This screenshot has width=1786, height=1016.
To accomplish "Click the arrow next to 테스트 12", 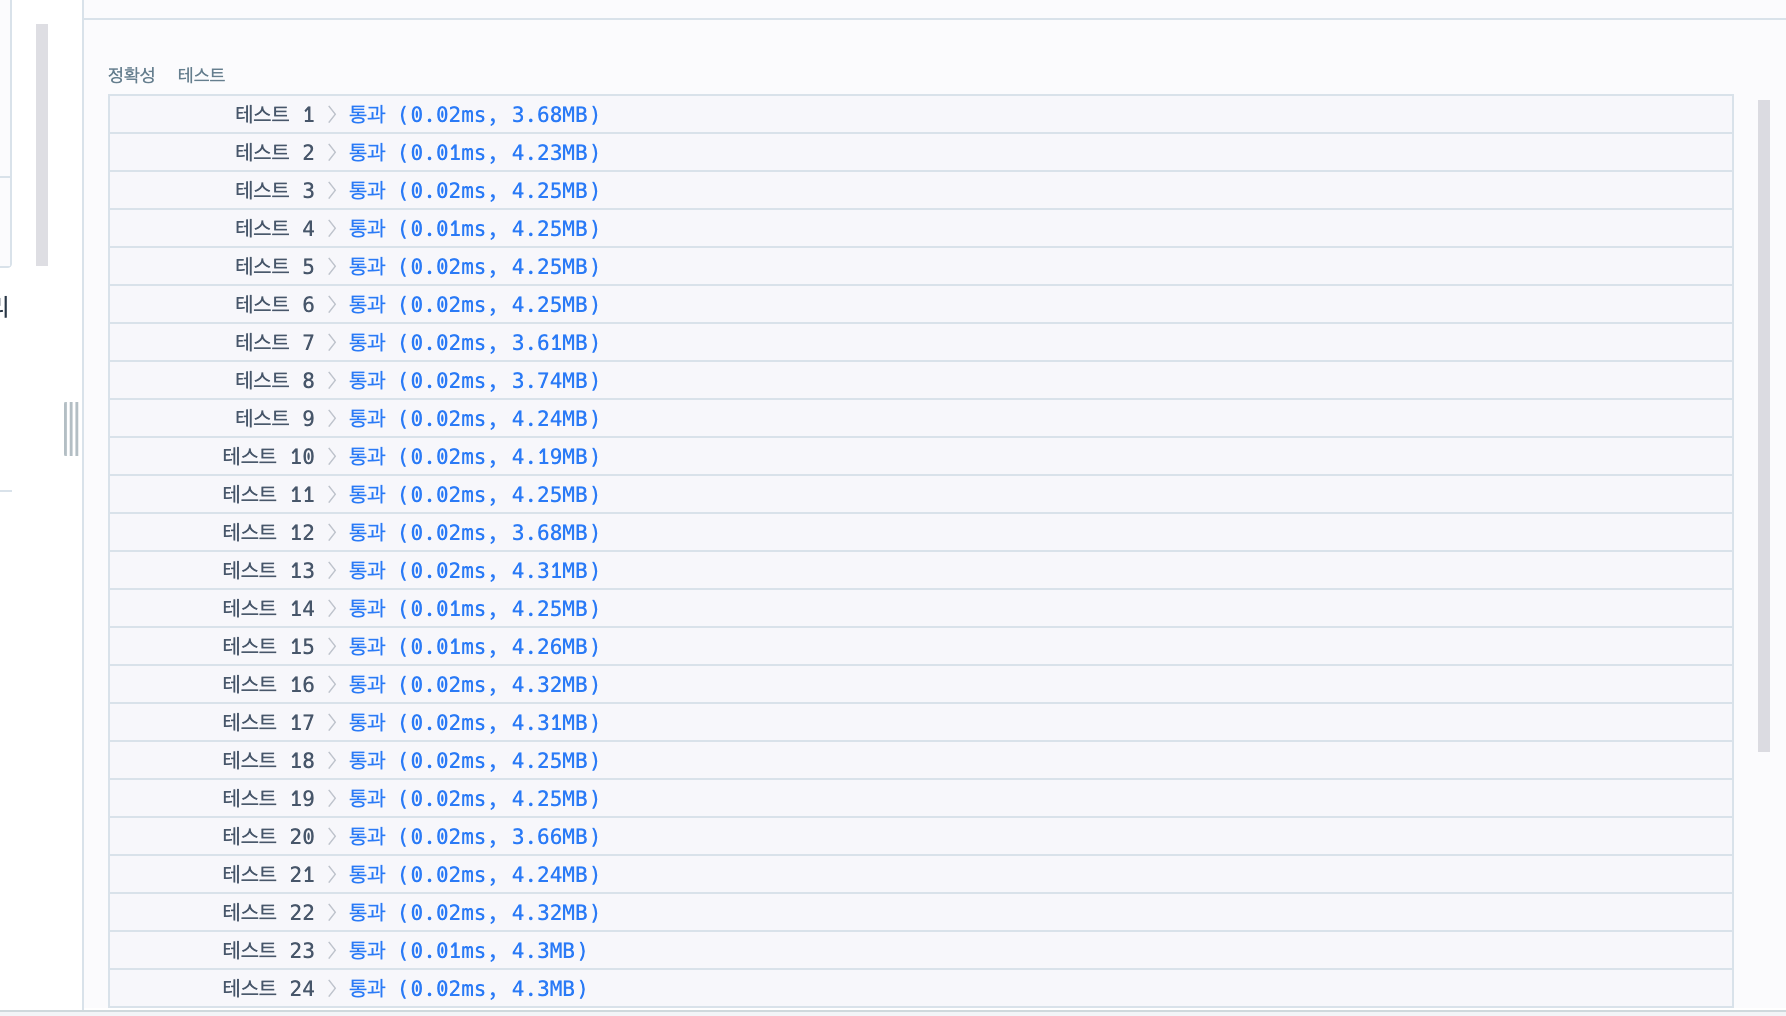I will (x=332, y=533).
